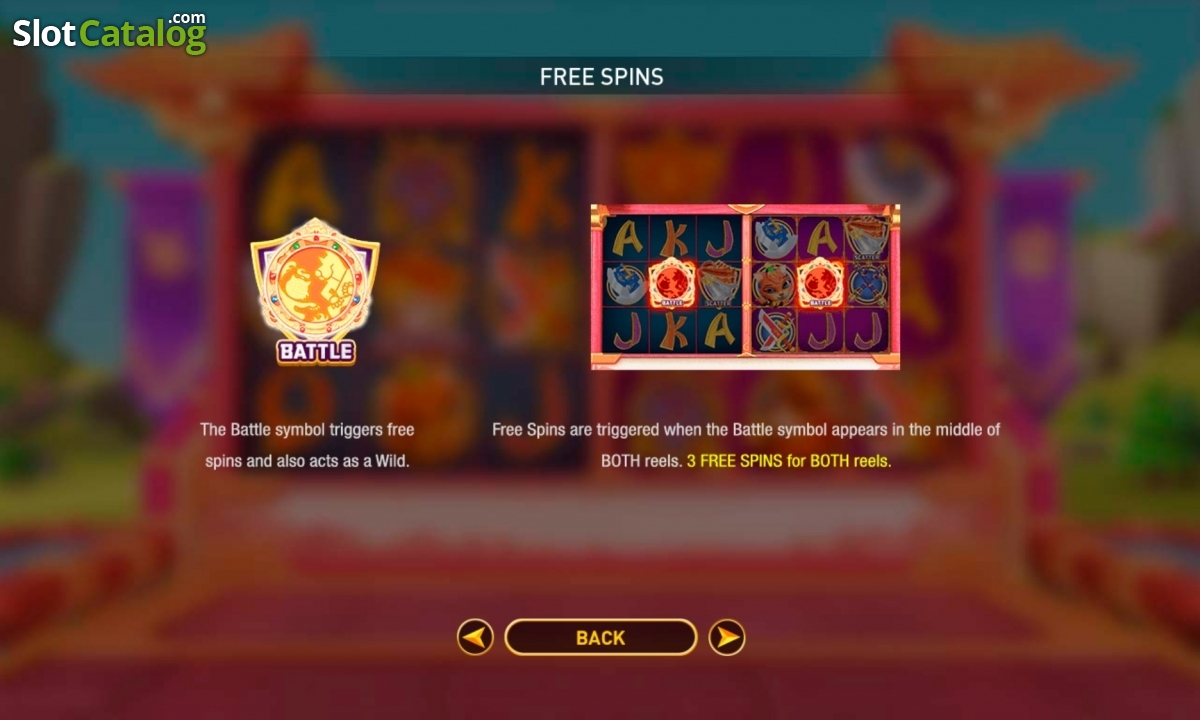The height and width of the screenshot is (720, 1200).
Task: Click the BATTLE label under the large shield
Action: [x=316, y=351]
